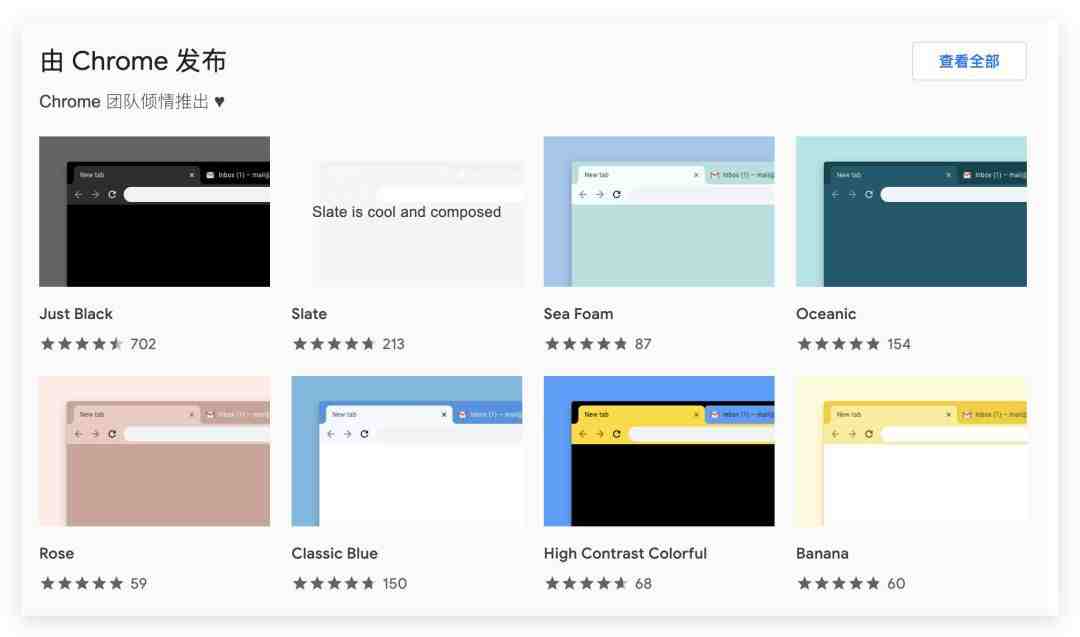Click the 查看全部 button

coord(969,61)
